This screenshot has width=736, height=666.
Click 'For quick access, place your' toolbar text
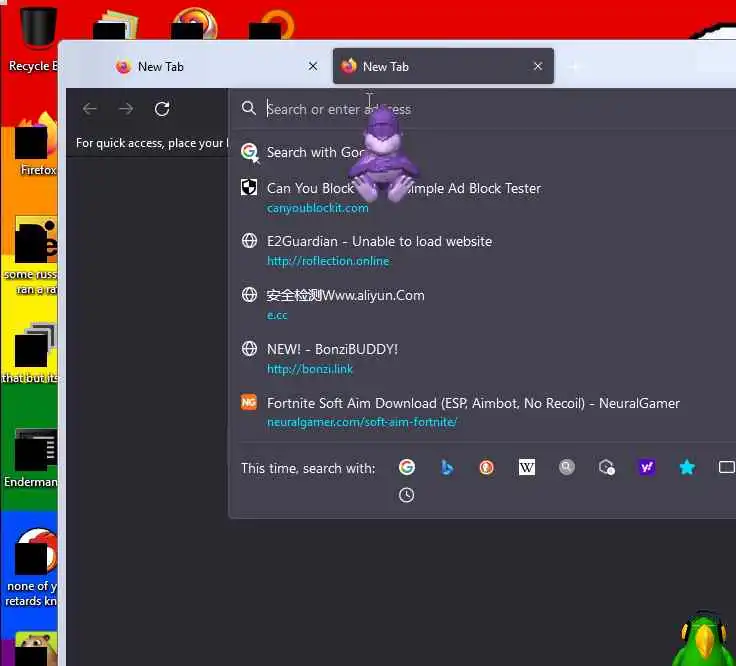tap(152, 143)
